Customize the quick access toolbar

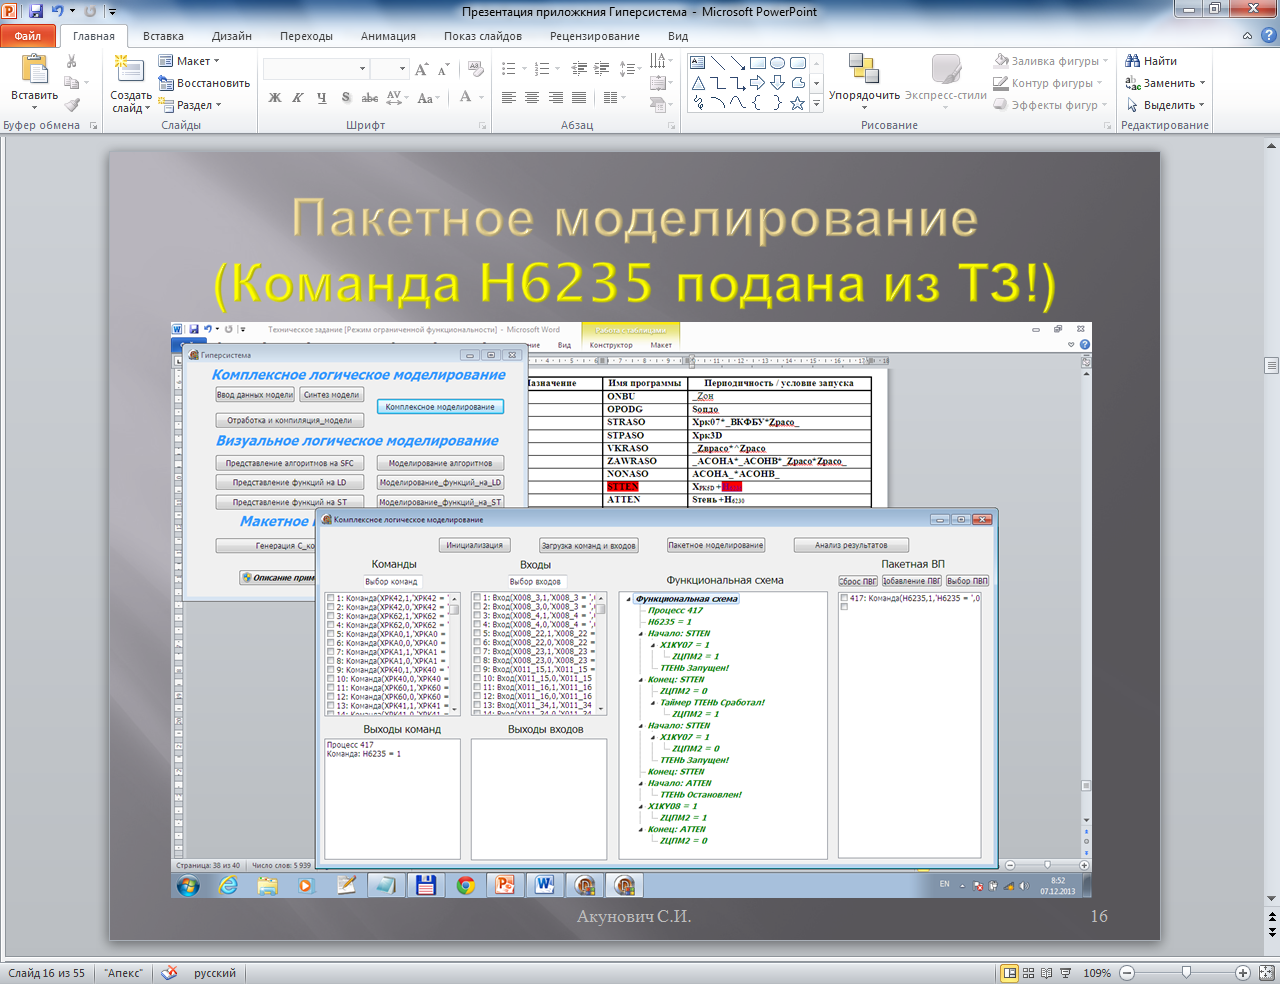pyautogui.click(x=112, y=12)
